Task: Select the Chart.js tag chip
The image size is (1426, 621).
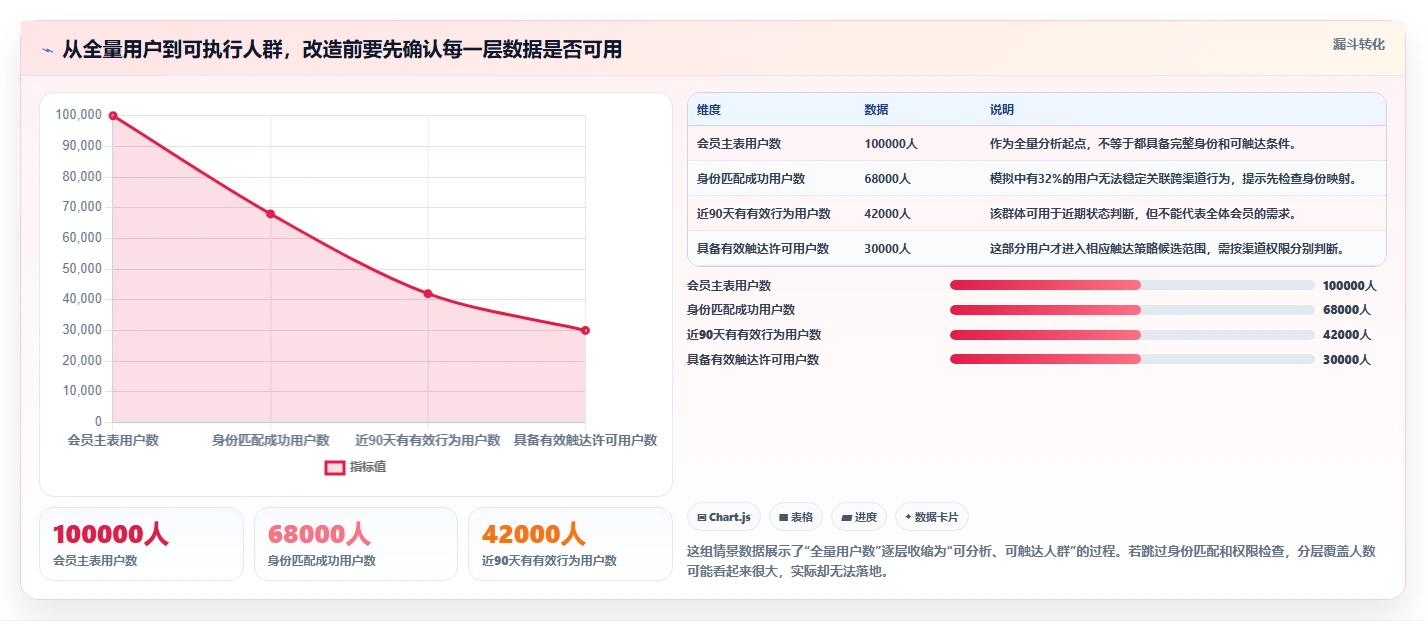Action: tap(723, 517)
